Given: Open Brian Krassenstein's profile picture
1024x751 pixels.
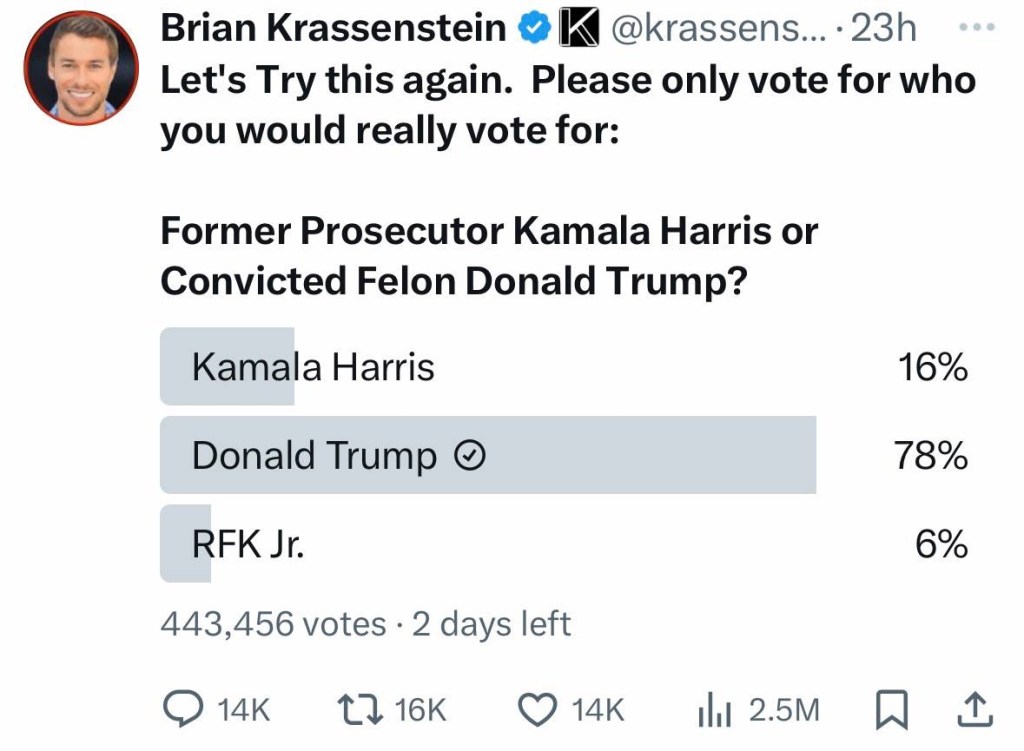Looking at the screenshot, I should click(81, 69).
